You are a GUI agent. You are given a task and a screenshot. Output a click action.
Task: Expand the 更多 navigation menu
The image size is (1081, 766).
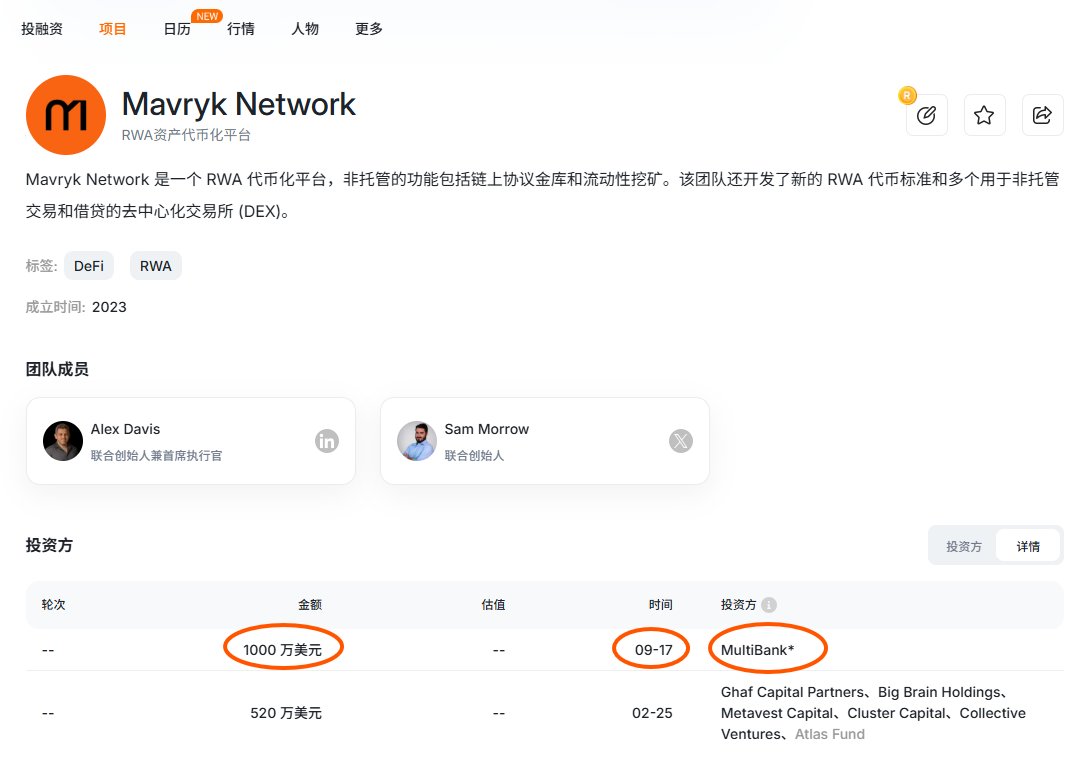(x=369, y=29)
